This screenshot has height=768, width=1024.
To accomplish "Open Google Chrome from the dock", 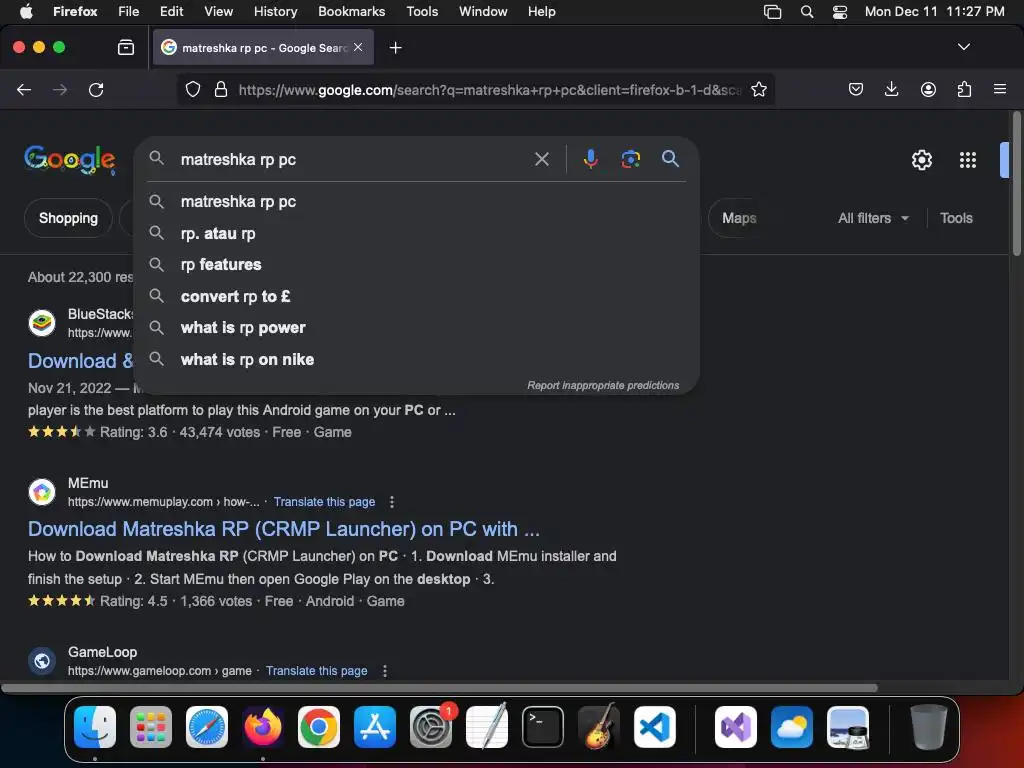I will click(x=319, y=726).
